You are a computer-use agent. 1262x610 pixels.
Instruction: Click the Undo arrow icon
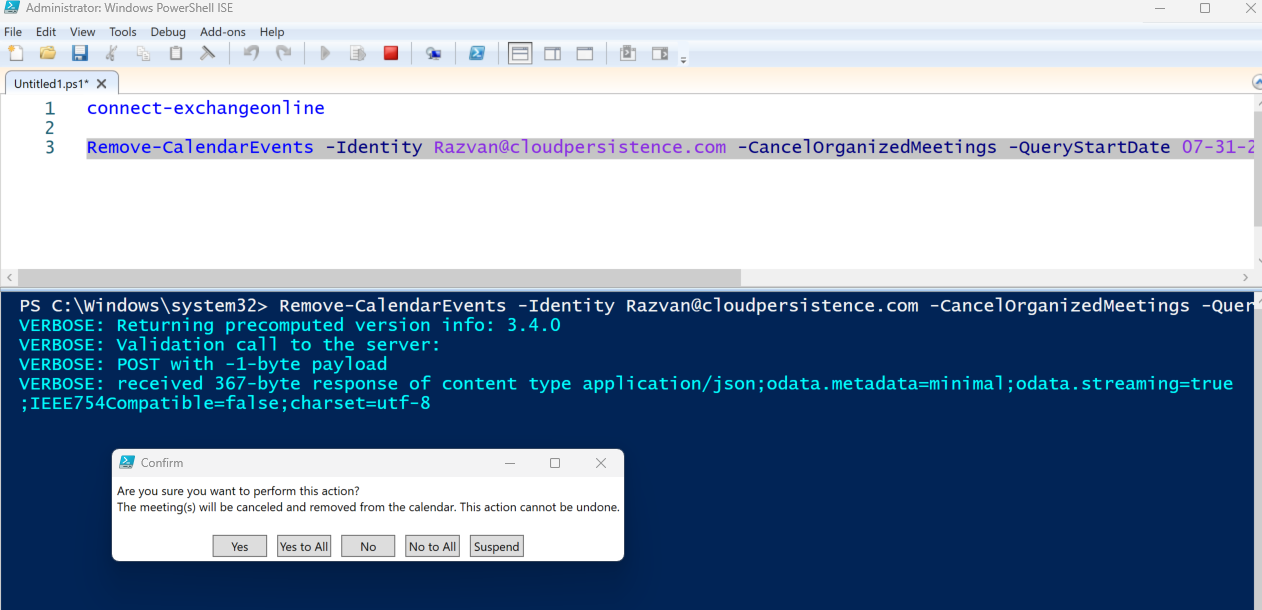tap(251, 53)
